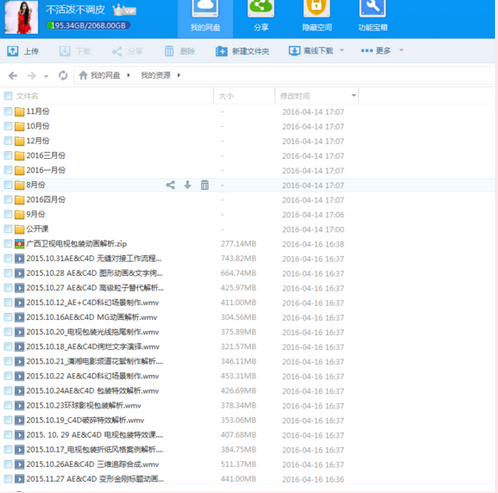Navigate to 我的网盘 in breadcrumb
The width and height of the screenshot is (498, 493).
coord(105,75)
